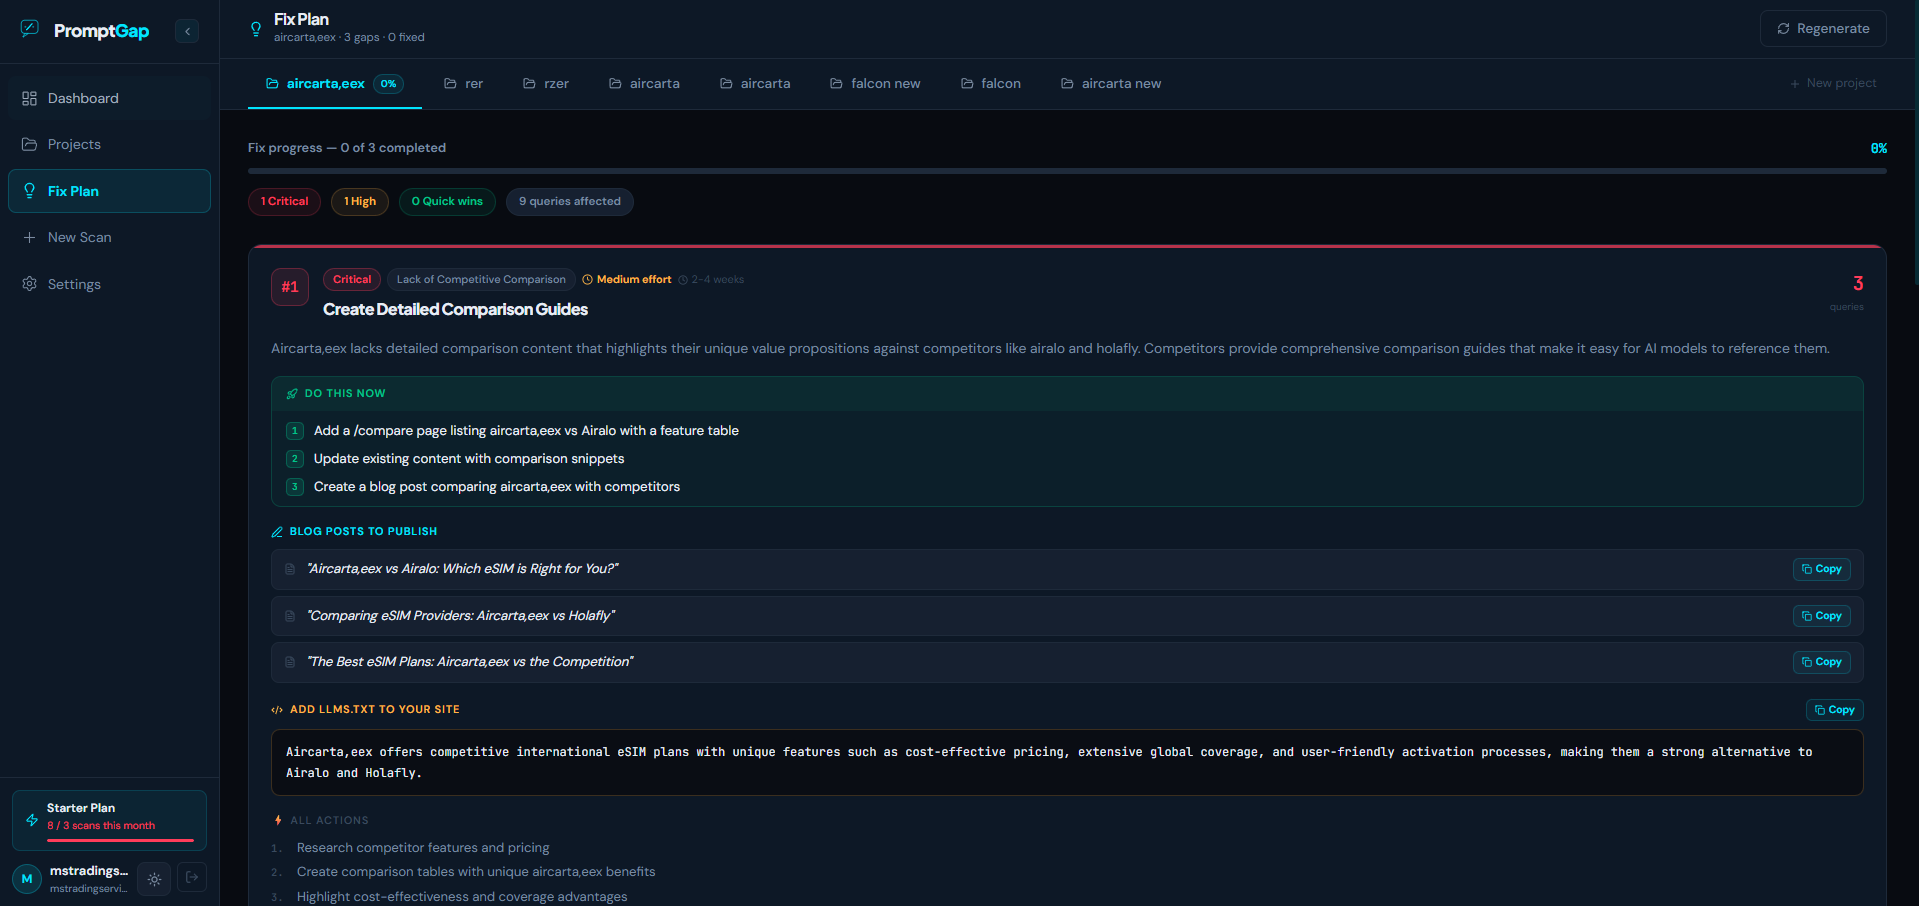Viewport: 1919px width, 906px height.
Task: Click the pencil icon by BLOG POSTS TO PUBLISH
Action: [x=277, y=532]
